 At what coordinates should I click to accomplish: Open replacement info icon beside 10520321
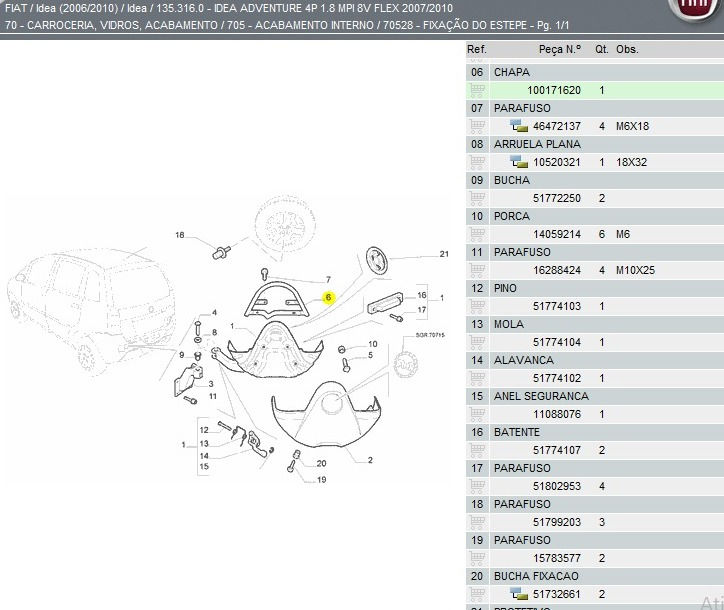click(519, 162)
